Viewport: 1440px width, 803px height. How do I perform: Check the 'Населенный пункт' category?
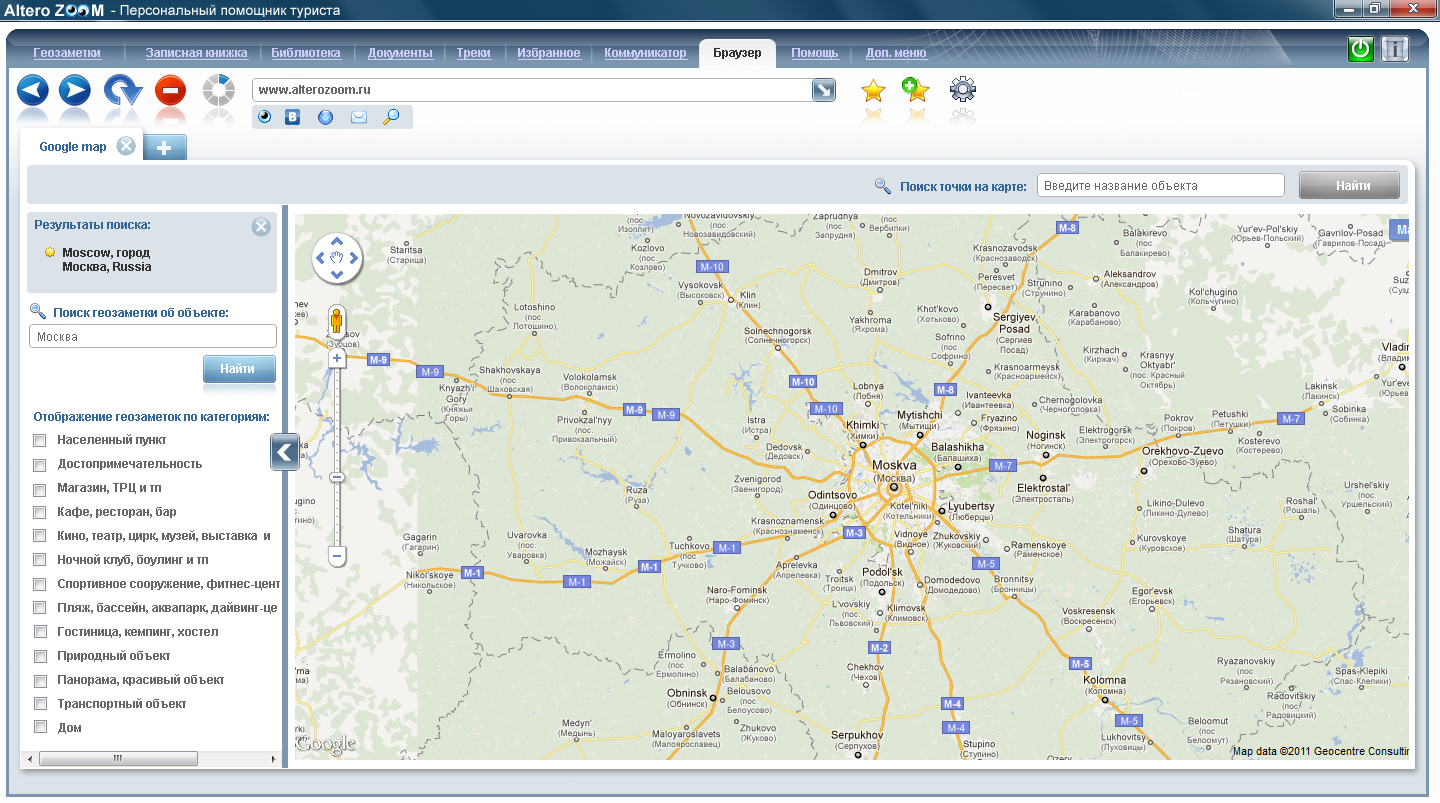[40, 440]
